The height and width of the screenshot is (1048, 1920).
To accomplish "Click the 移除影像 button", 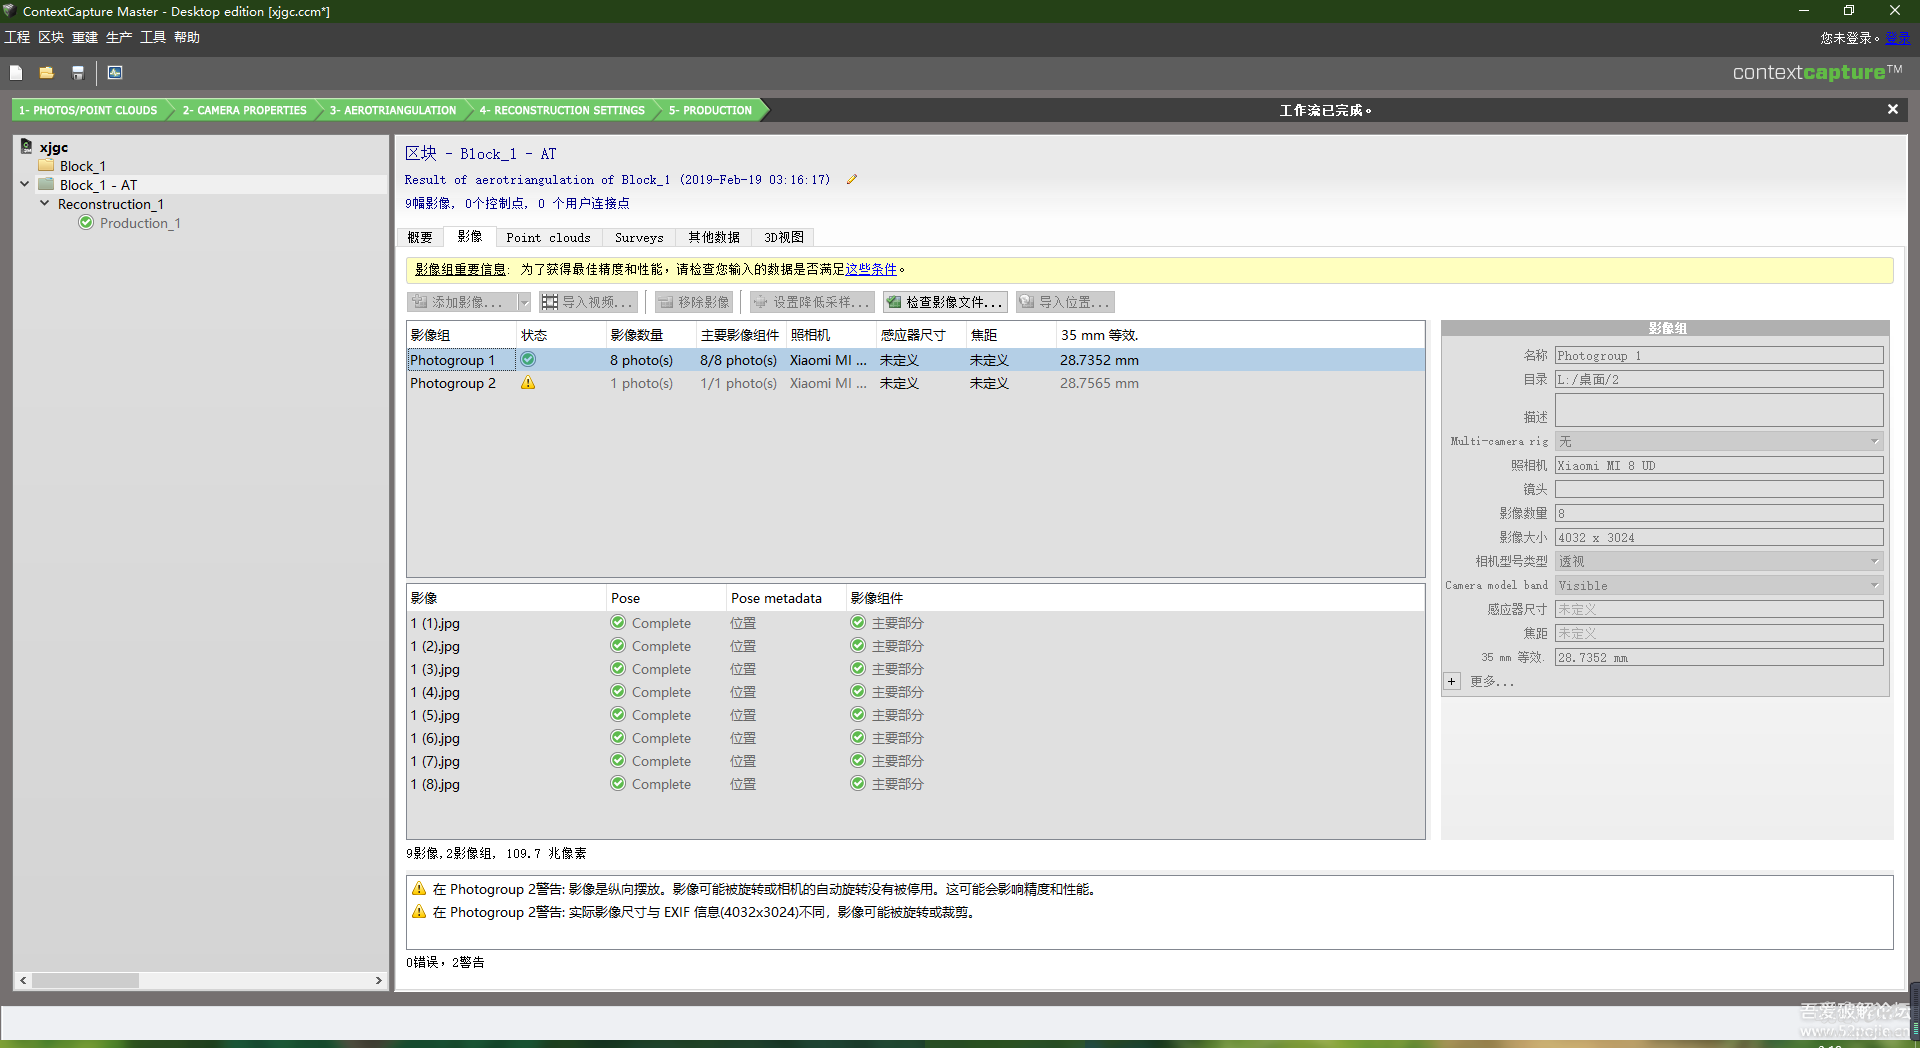I will 694,302.
